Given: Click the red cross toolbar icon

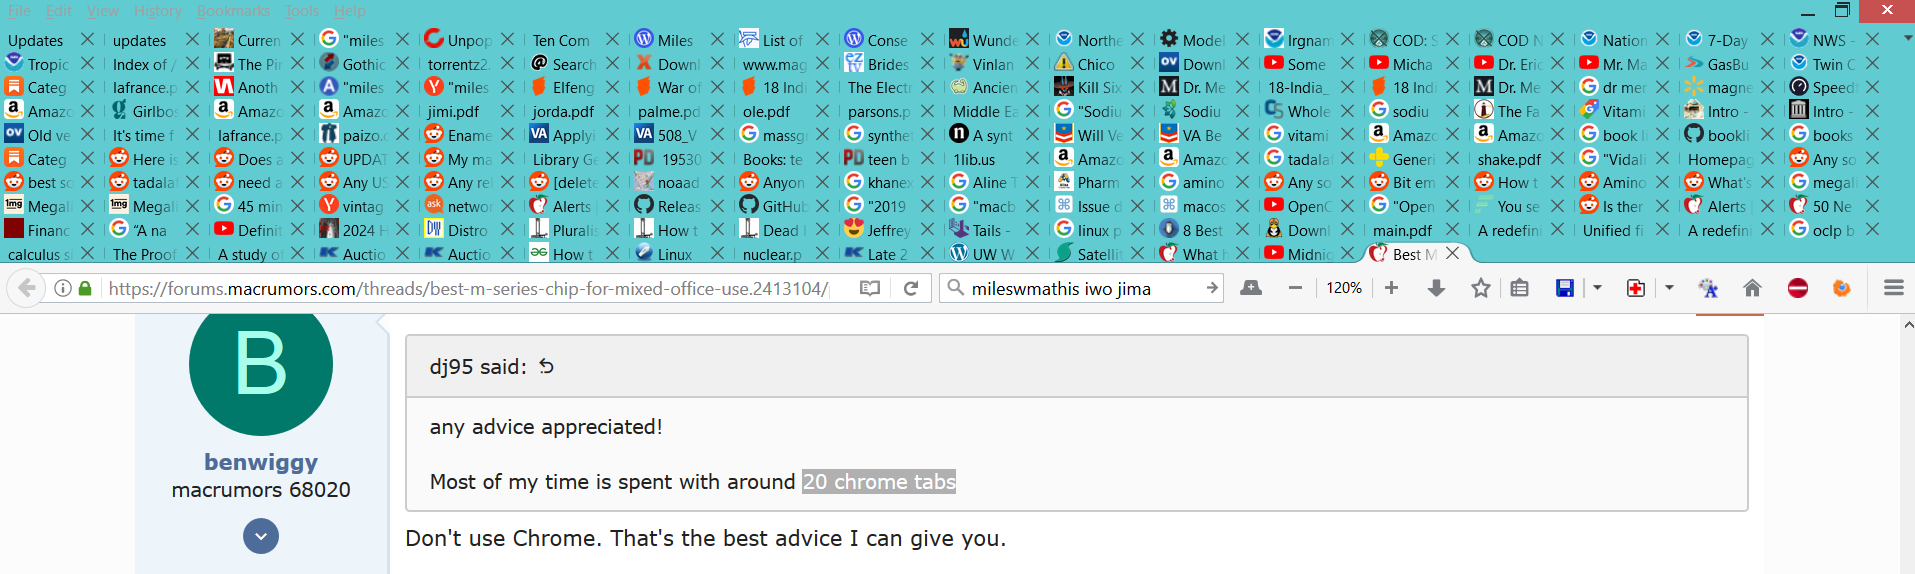Looking at the screenshot, I should coord(1636,288).
